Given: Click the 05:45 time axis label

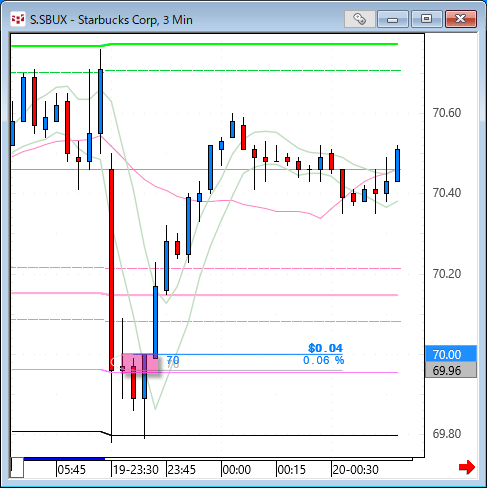Looking at the screenshot, I should pyautogui.click(x=71, y=470).
